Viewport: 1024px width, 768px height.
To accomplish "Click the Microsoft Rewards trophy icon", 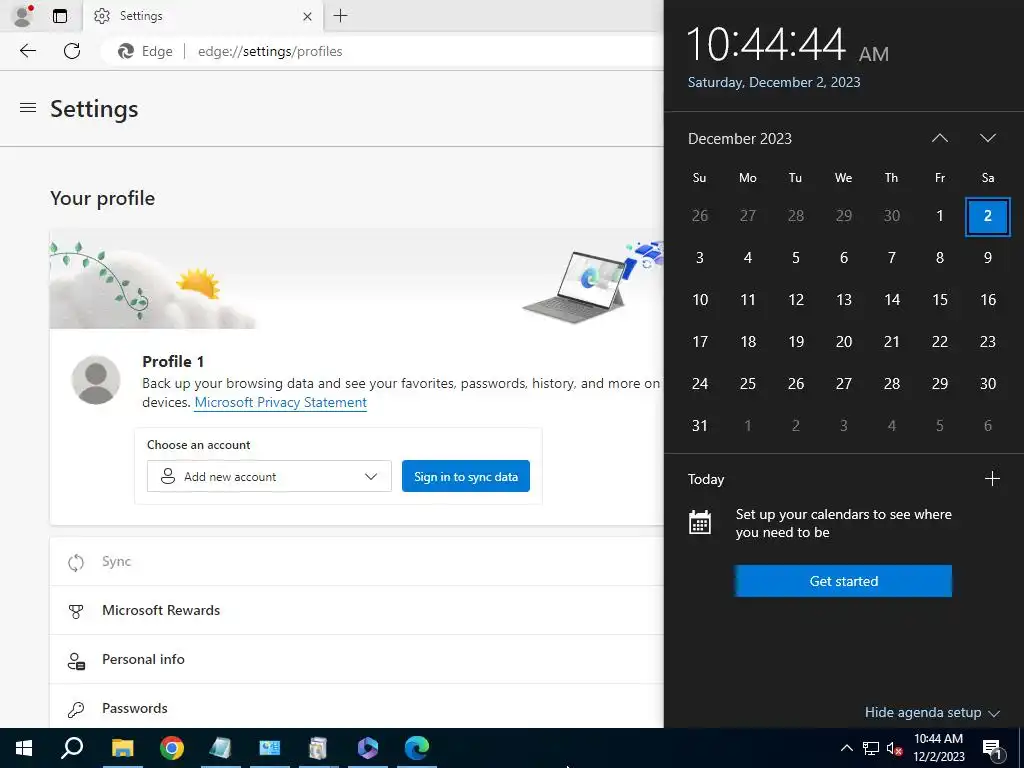I will coord(76,611).
